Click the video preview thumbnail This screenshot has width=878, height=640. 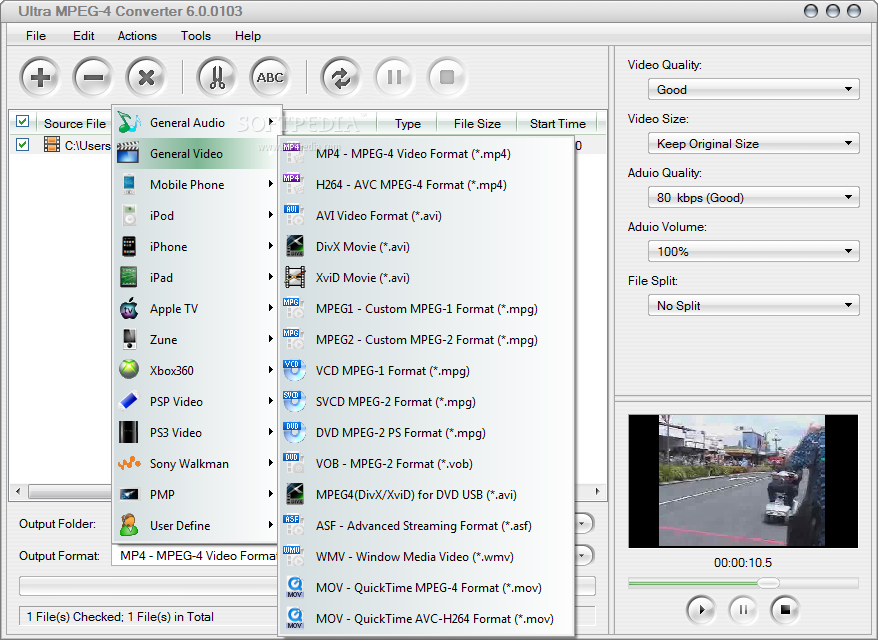coord(743,481)
